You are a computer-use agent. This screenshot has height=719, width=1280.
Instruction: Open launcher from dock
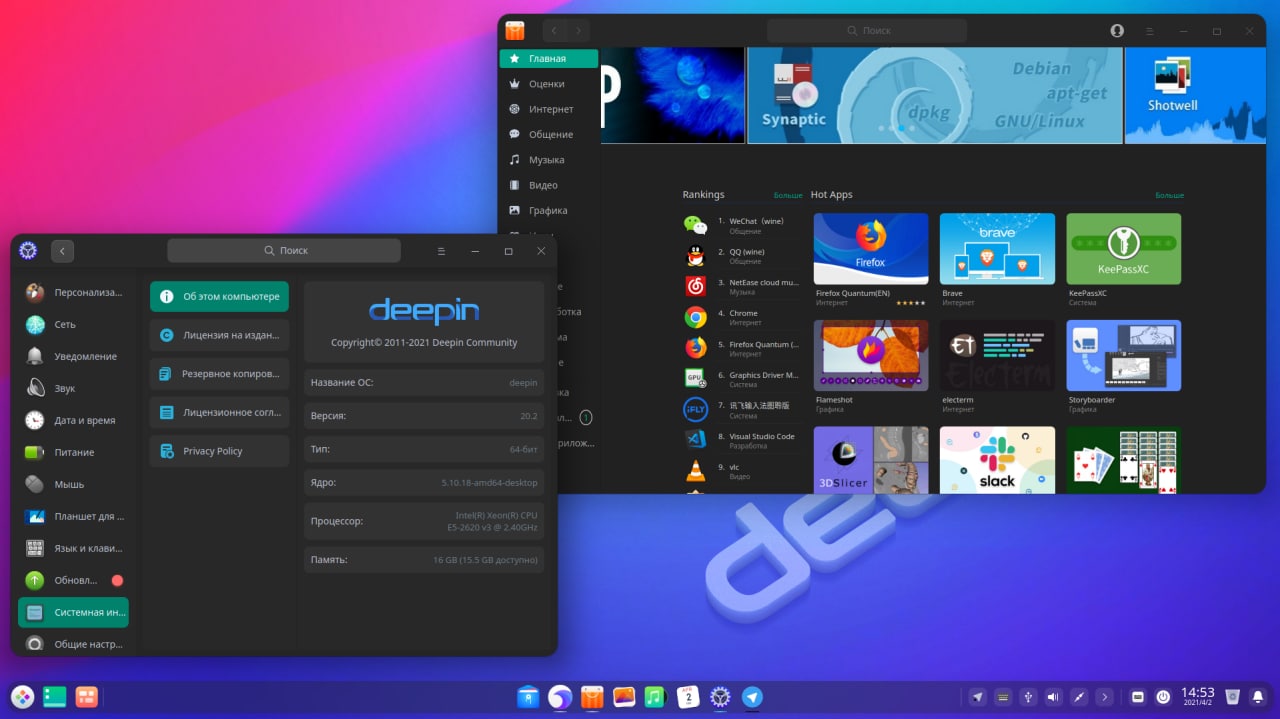click(22, 697)
